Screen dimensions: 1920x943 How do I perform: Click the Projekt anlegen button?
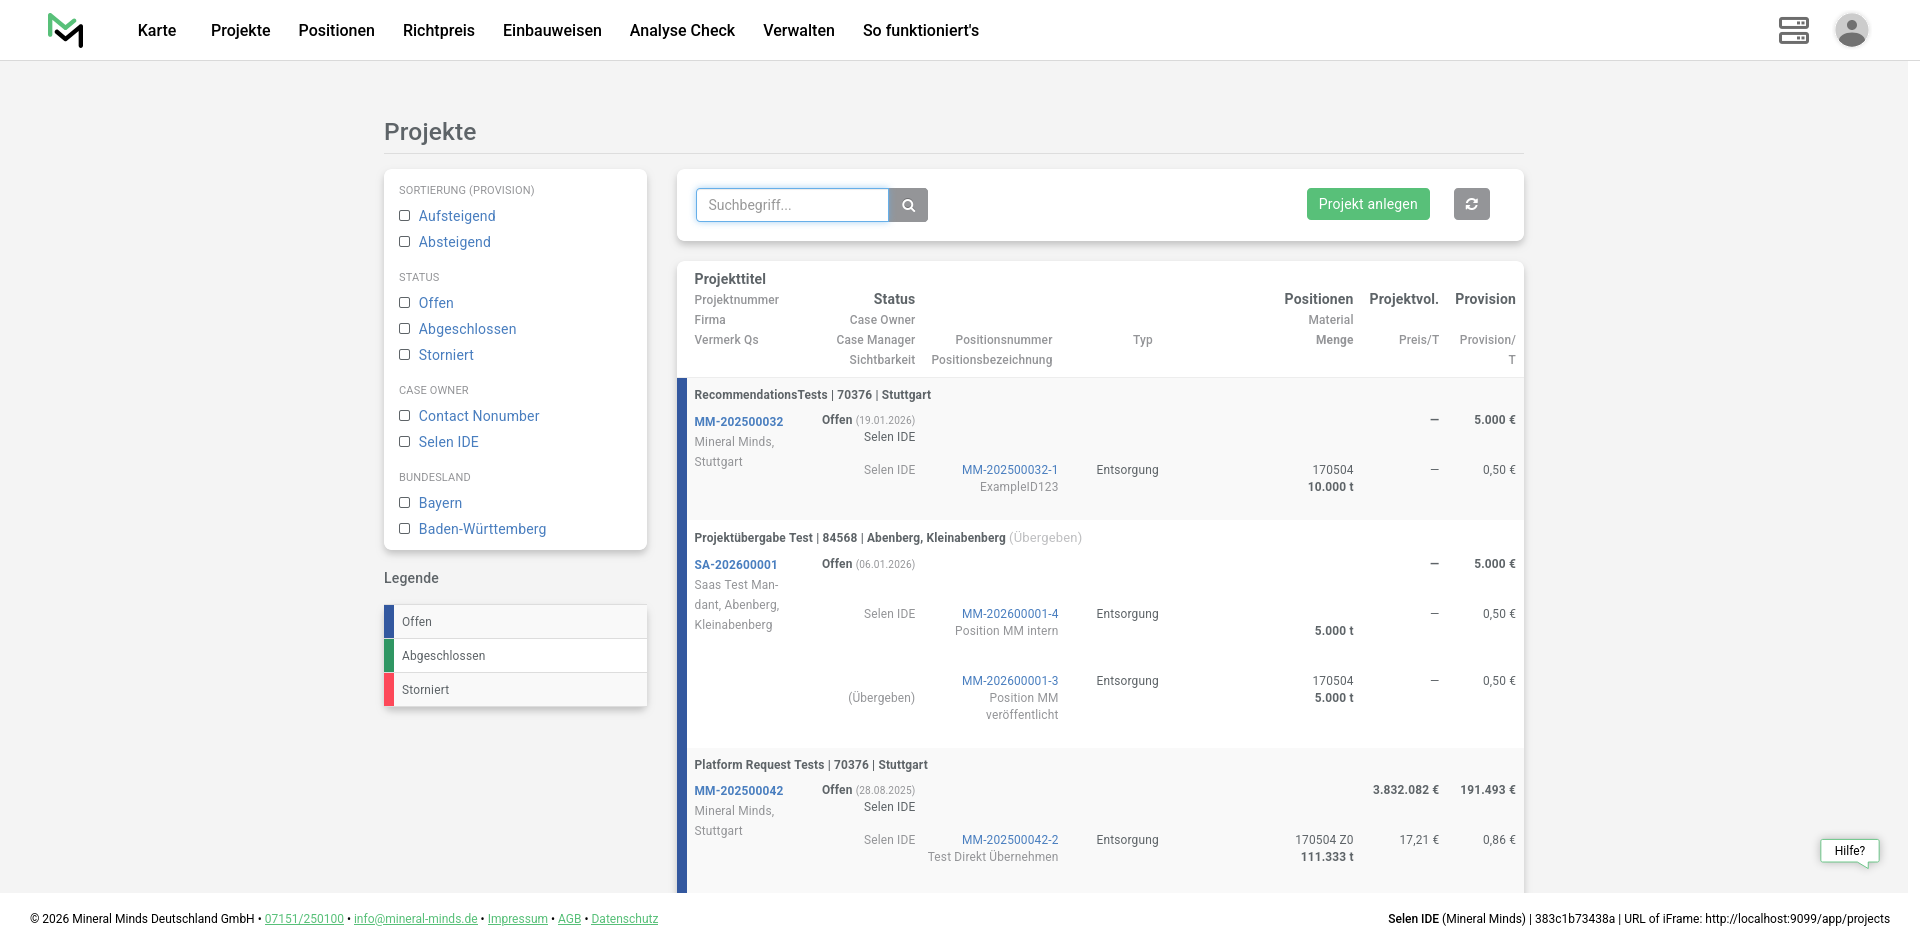tap(1367, 204)
